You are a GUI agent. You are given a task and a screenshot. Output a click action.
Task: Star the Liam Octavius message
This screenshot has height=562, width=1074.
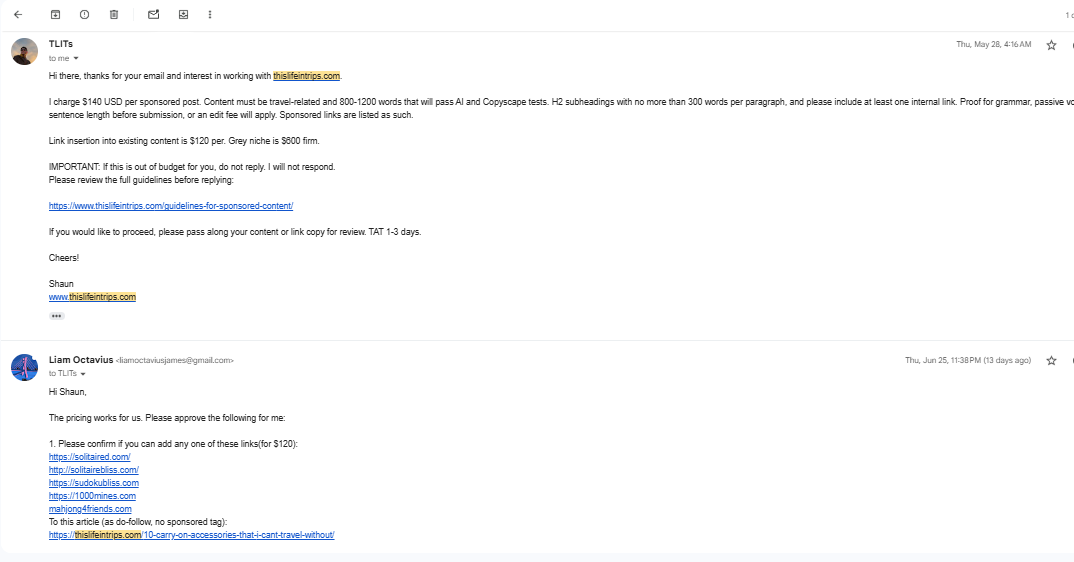(x=1051, y=361)
